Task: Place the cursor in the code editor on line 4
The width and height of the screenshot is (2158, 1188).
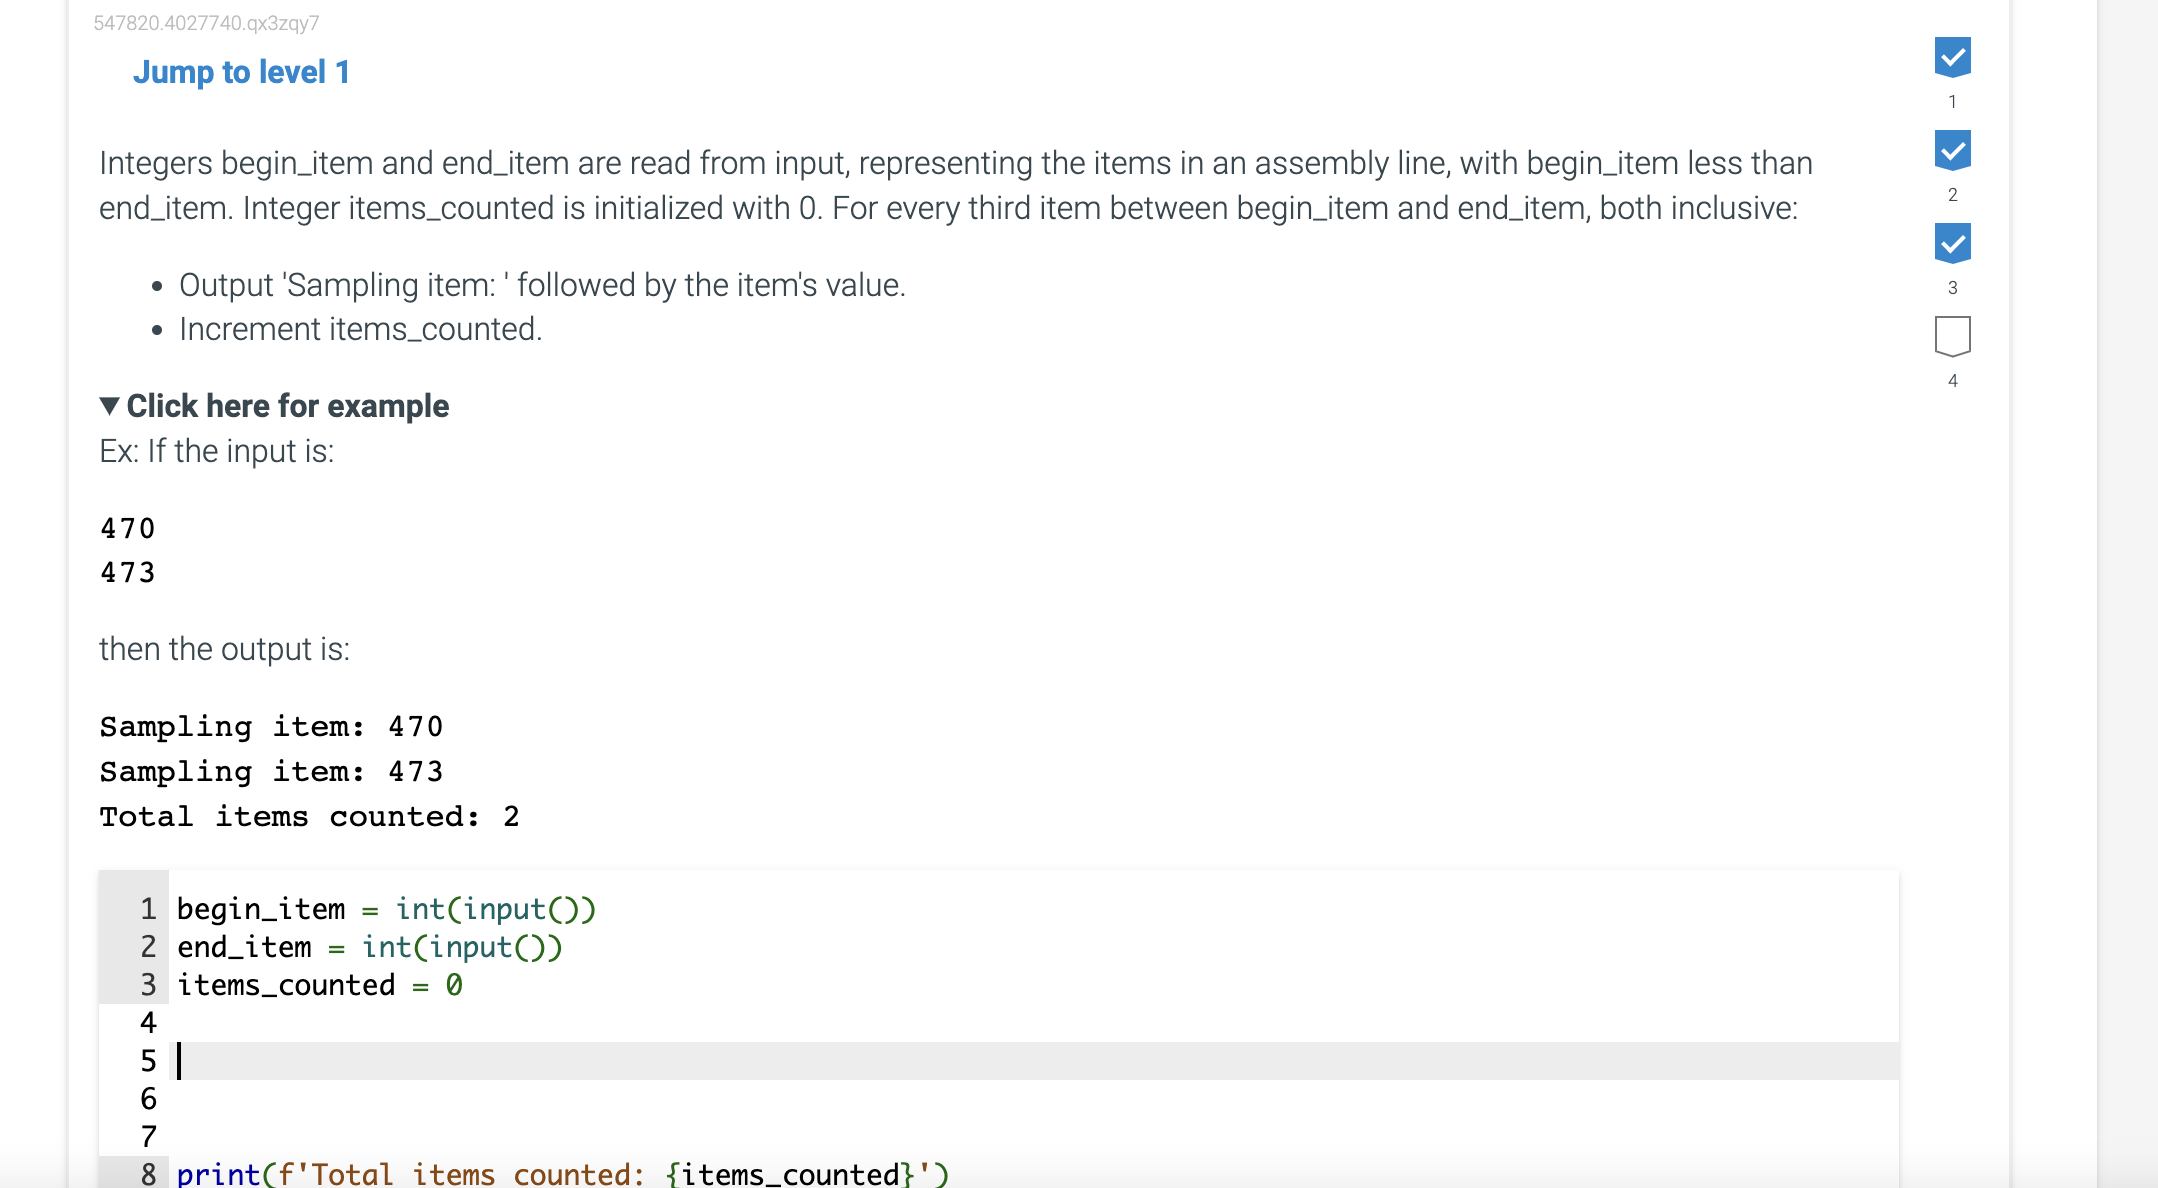Action: click(500, 1022)
